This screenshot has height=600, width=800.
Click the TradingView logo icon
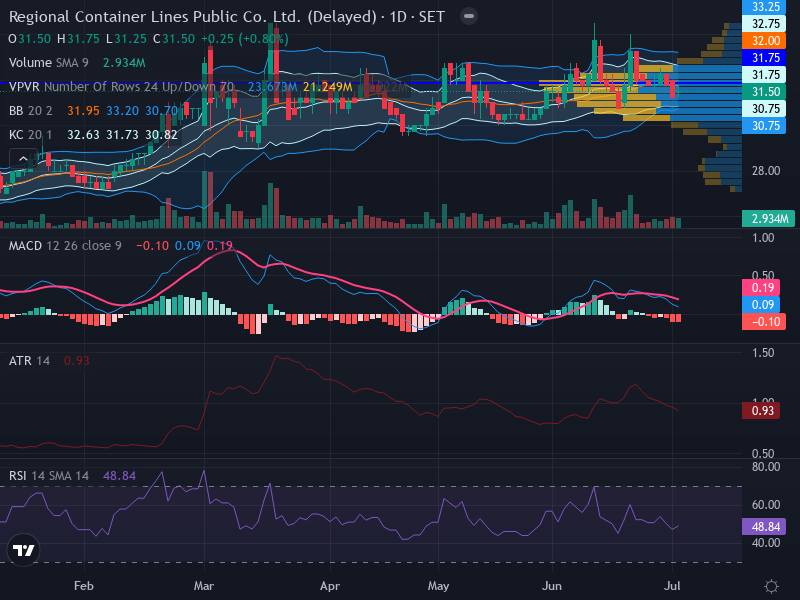(23, 550)
